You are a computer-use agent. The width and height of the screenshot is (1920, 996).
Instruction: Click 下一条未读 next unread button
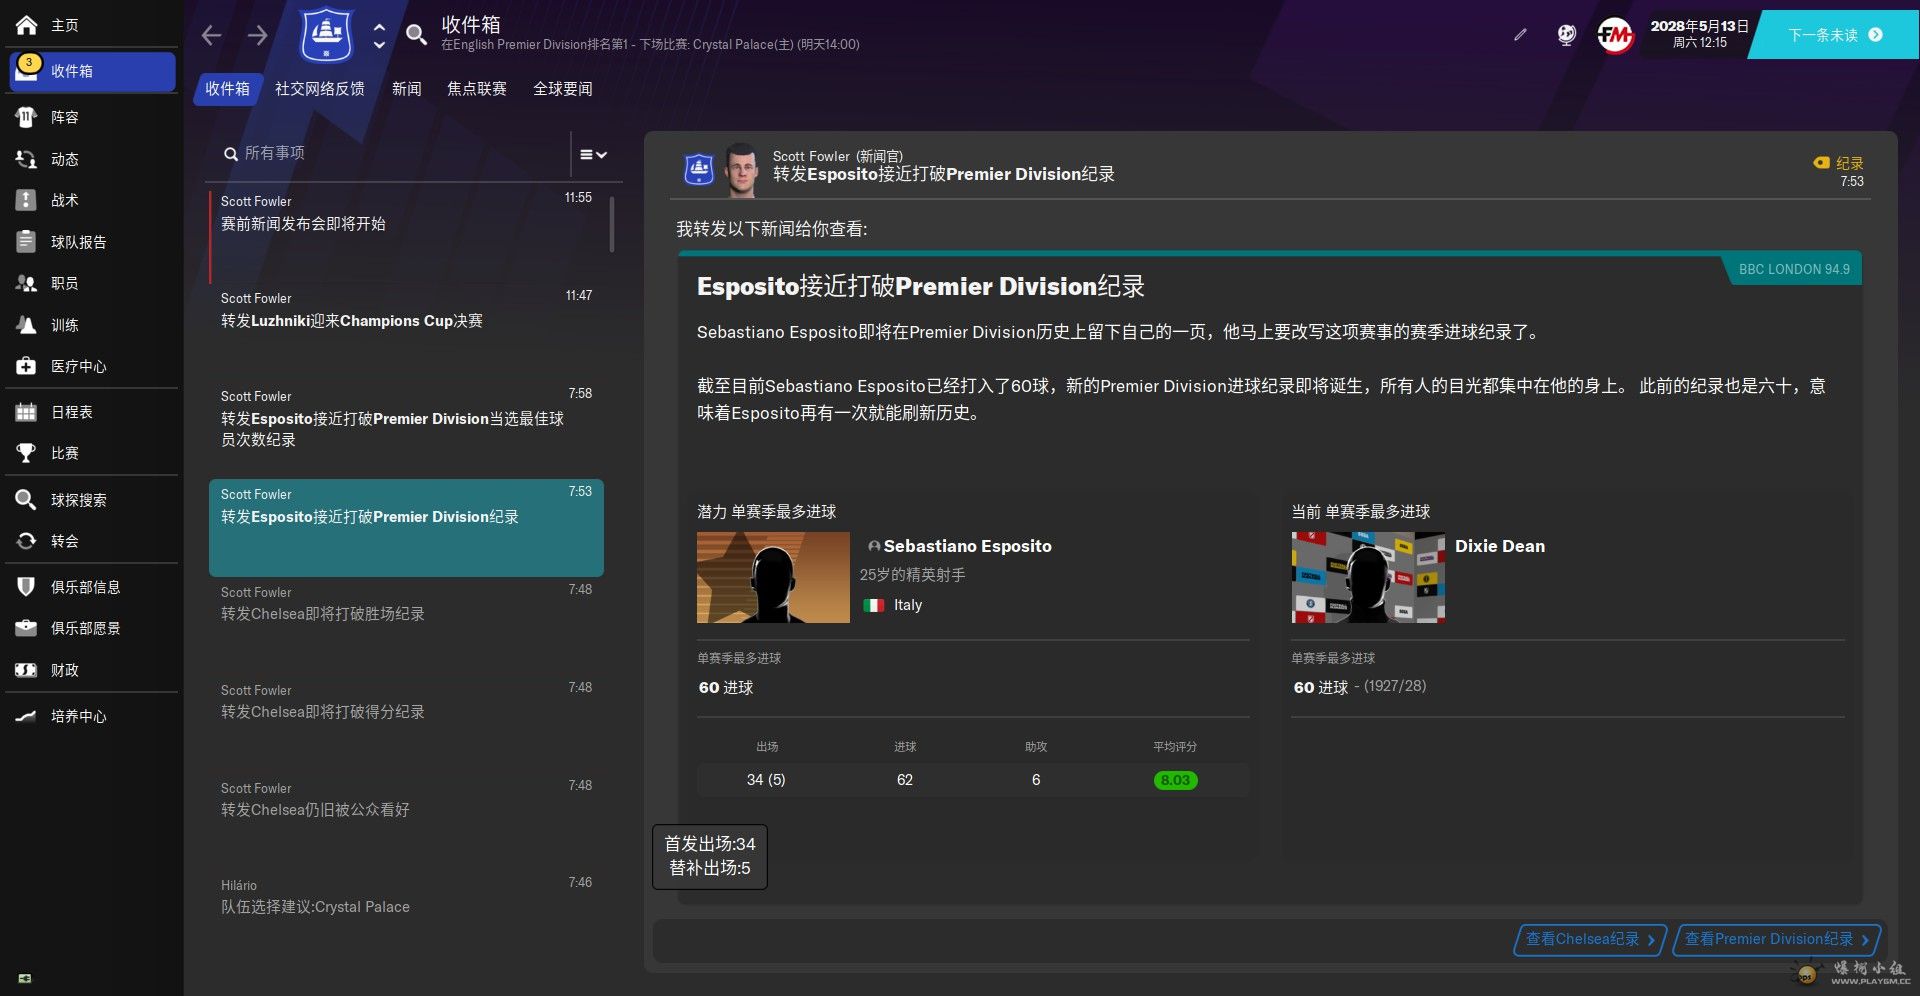[1834, 35]
